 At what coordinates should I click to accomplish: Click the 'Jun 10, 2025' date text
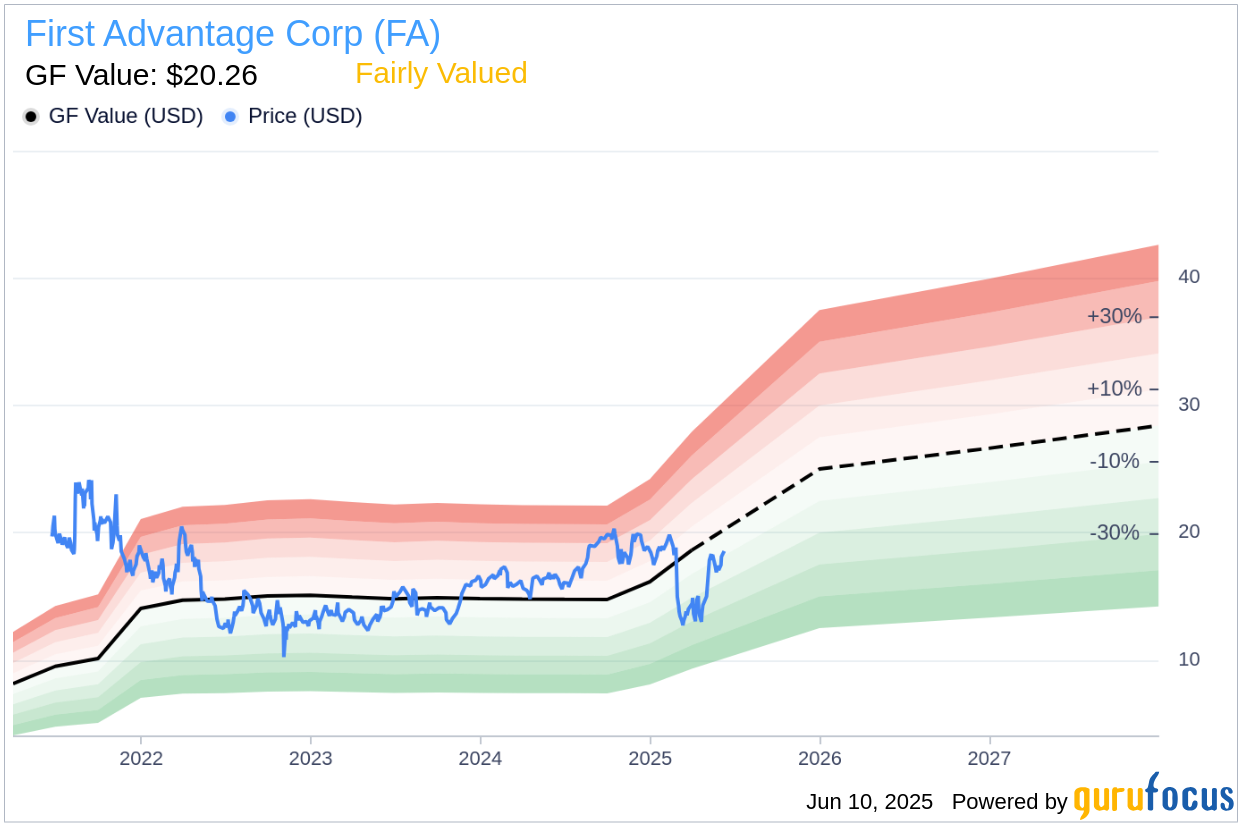pyautogui.click(x=869, y=802)
